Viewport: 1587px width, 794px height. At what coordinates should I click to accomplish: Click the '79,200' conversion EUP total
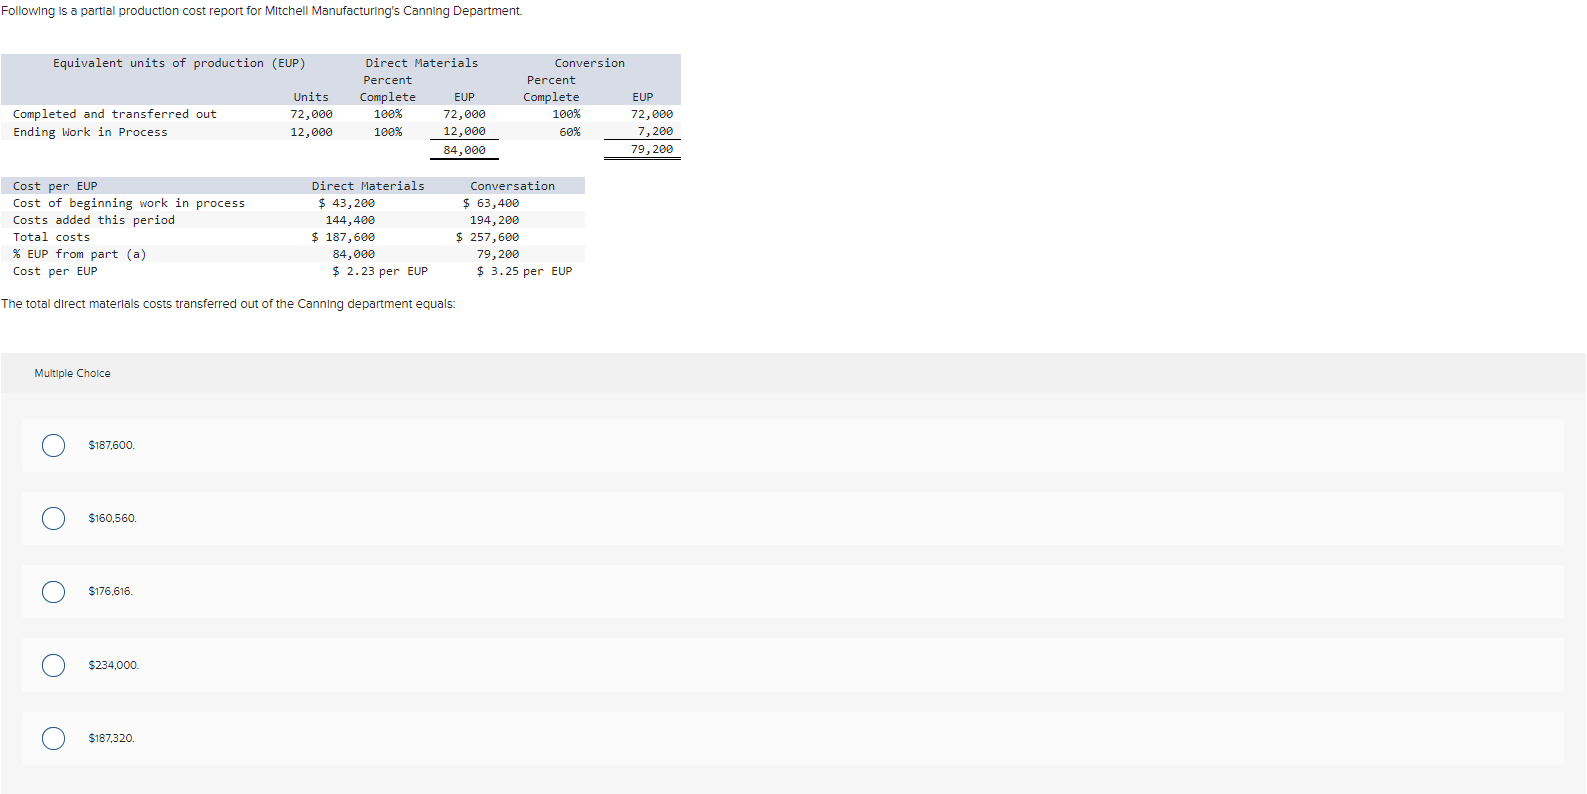(x=652, y=149)
